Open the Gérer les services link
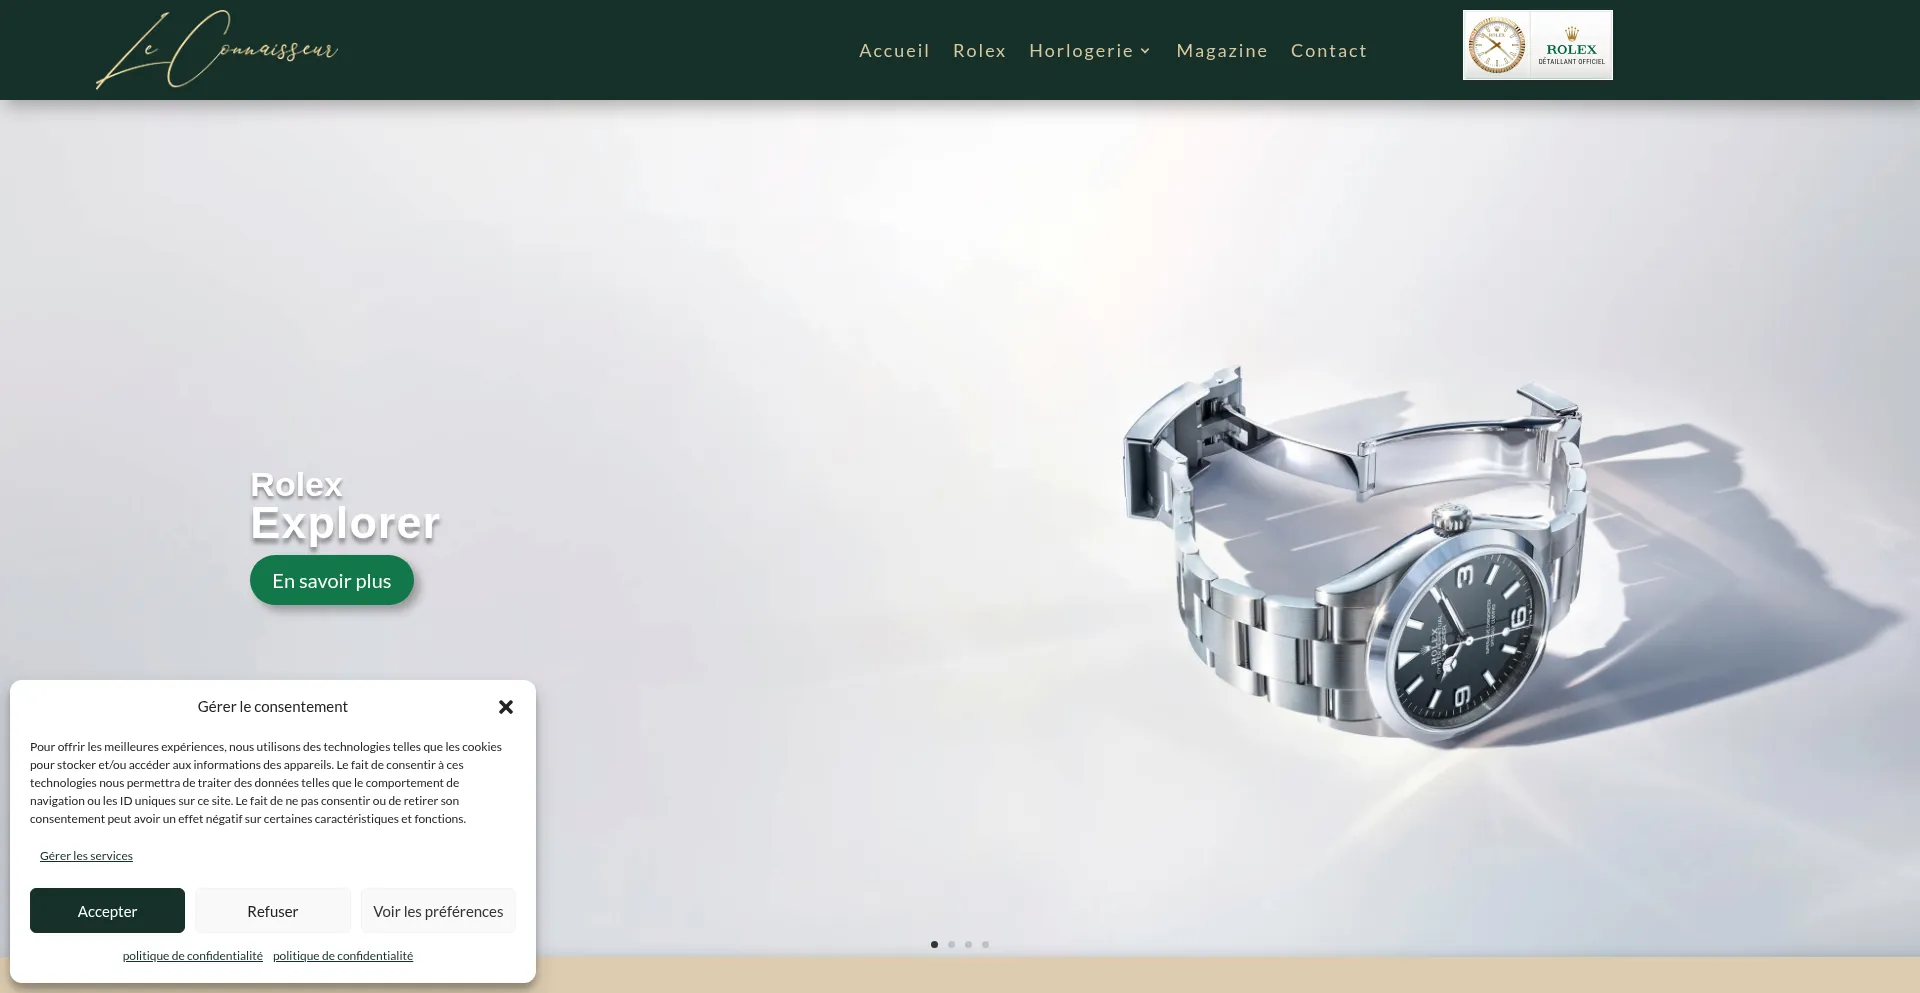 (x=86, y=856)
